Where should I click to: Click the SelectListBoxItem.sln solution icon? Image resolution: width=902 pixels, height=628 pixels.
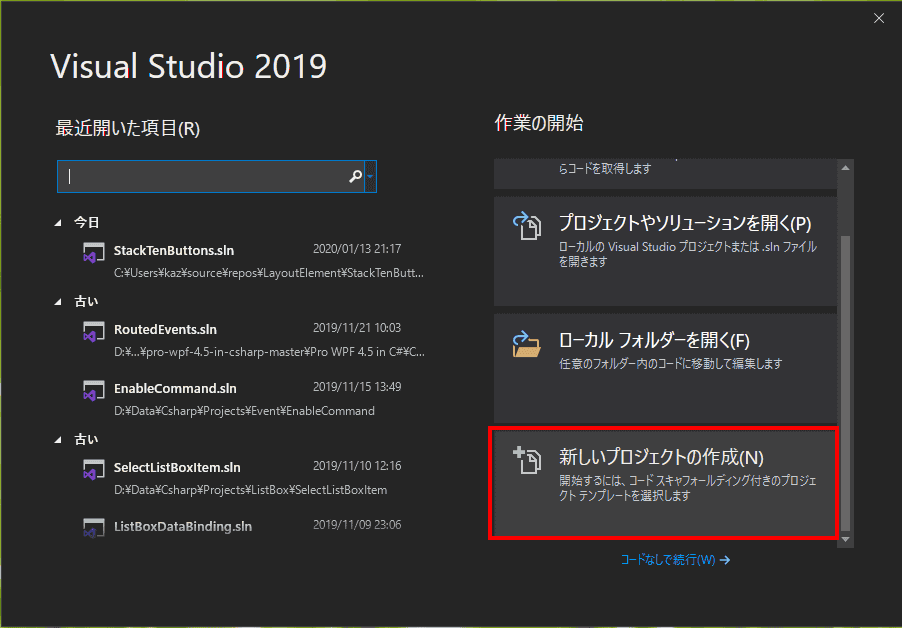pos(94,469)
